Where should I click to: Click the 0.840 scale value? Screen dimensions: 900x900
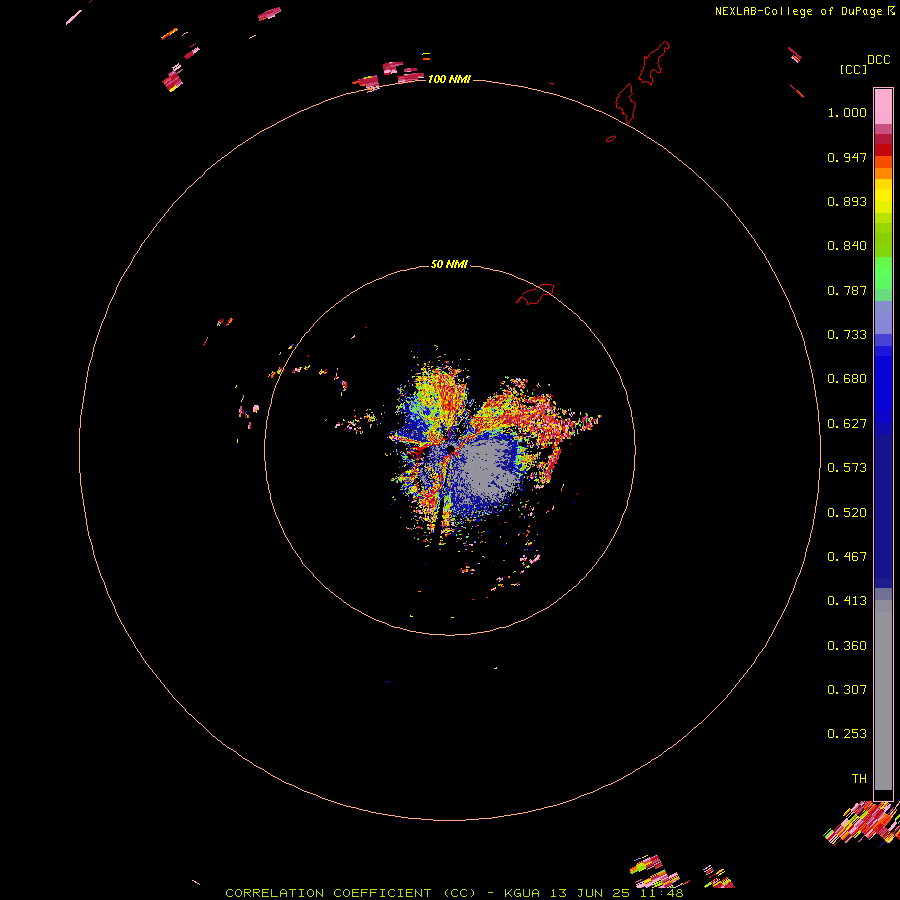point(847,246)
